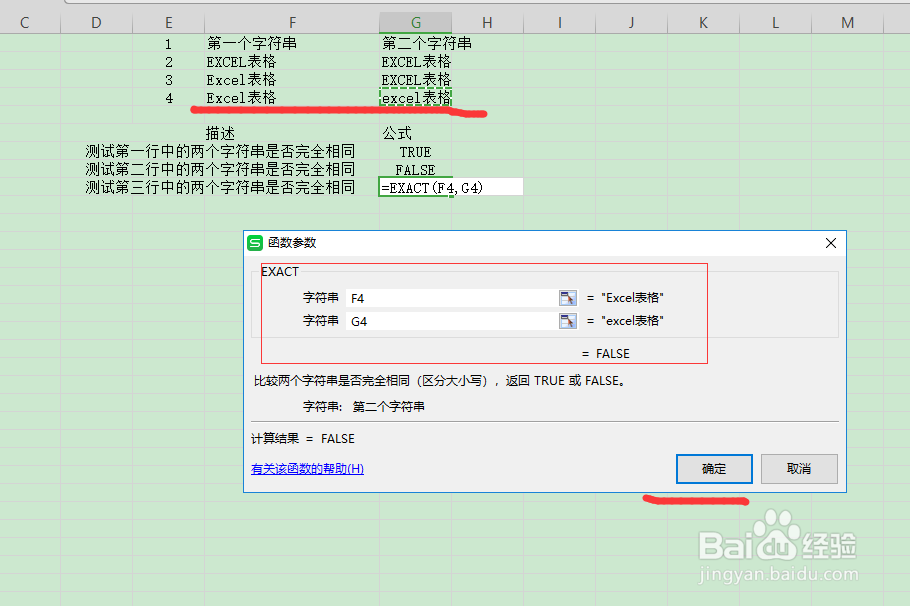Click 计算结果 = FALSE text in dialog
This screenshot has height=606, width=910.
(302, 438)
